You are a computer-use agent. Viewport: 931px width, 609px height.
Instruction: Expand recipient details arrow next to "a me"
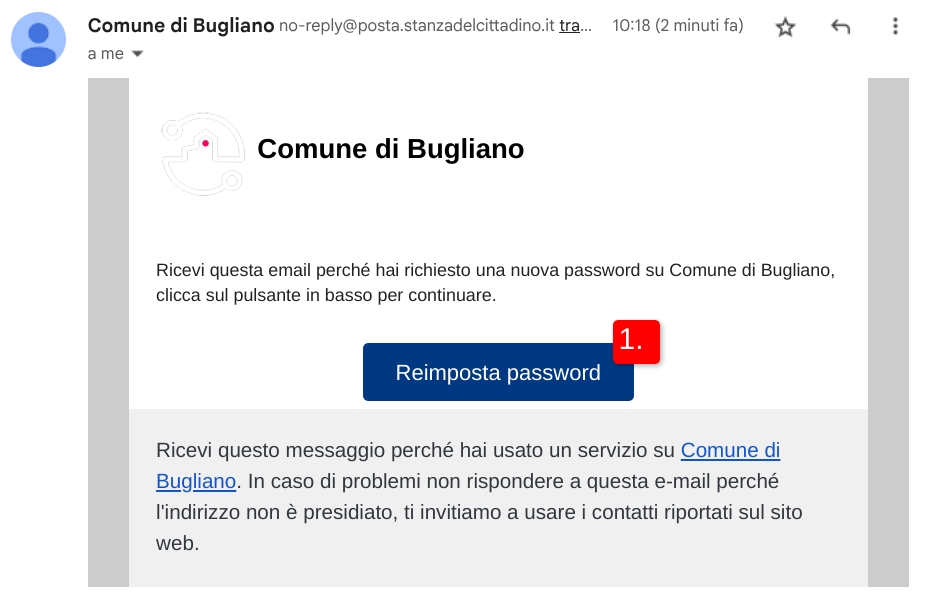pyautogui.click(x=138, y=54)
